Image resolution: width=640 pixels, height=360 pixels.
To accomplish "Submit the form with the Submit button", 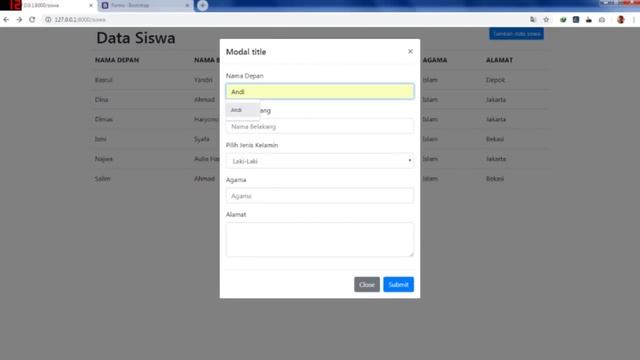I will click(398, 284).
